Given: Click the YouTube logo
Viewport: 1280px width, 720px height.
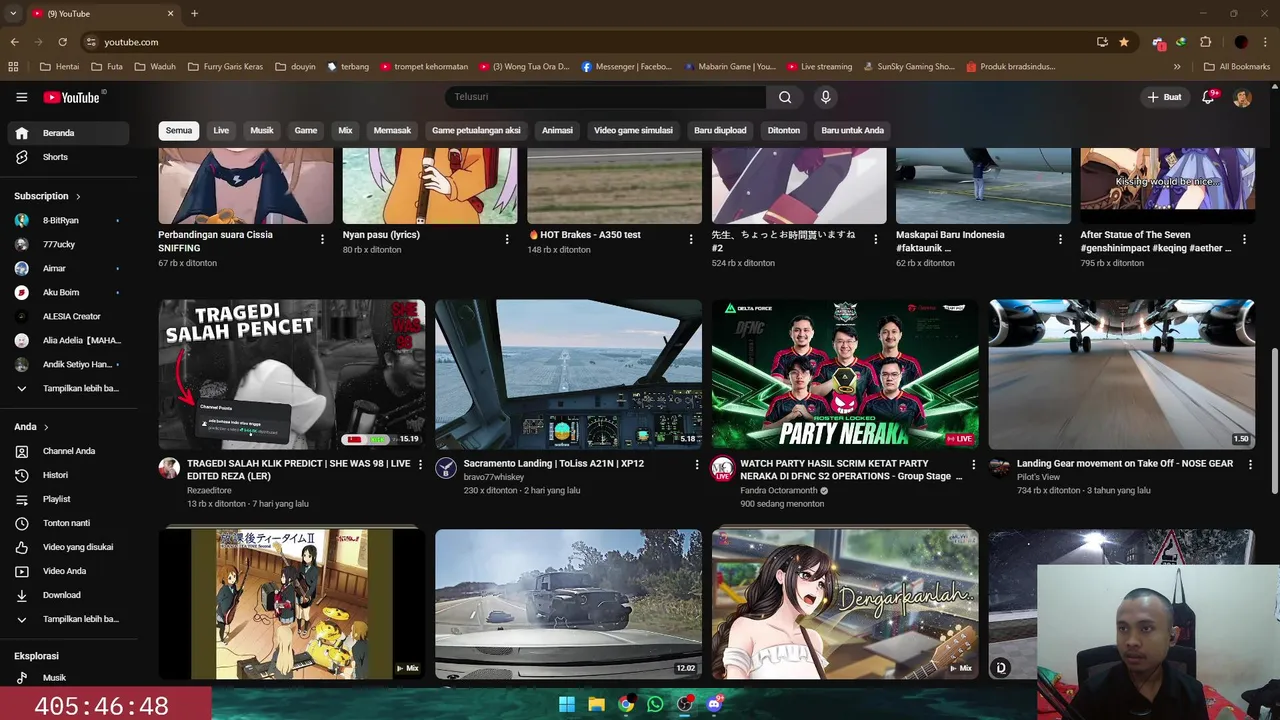Looking at the screenshot, I should 72,97.
